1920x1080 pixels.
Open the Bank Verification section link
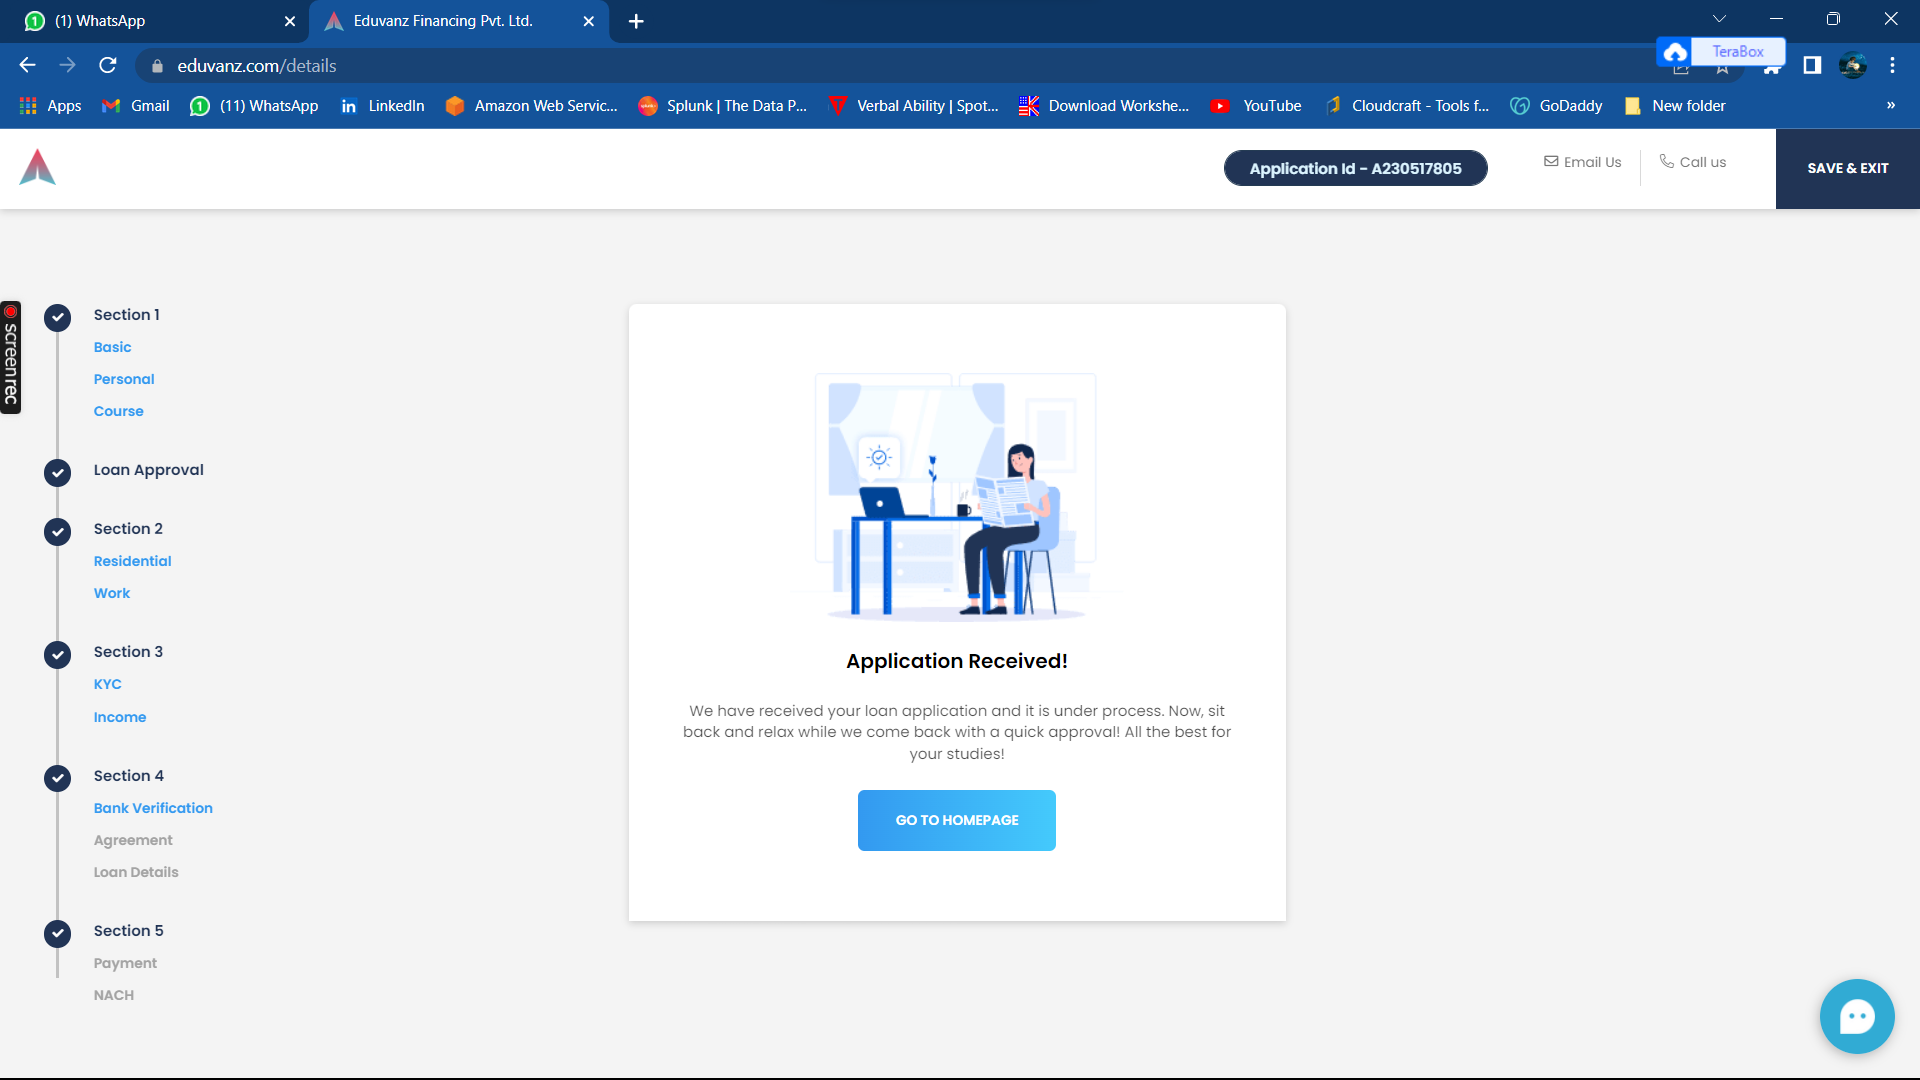point(153,808)
